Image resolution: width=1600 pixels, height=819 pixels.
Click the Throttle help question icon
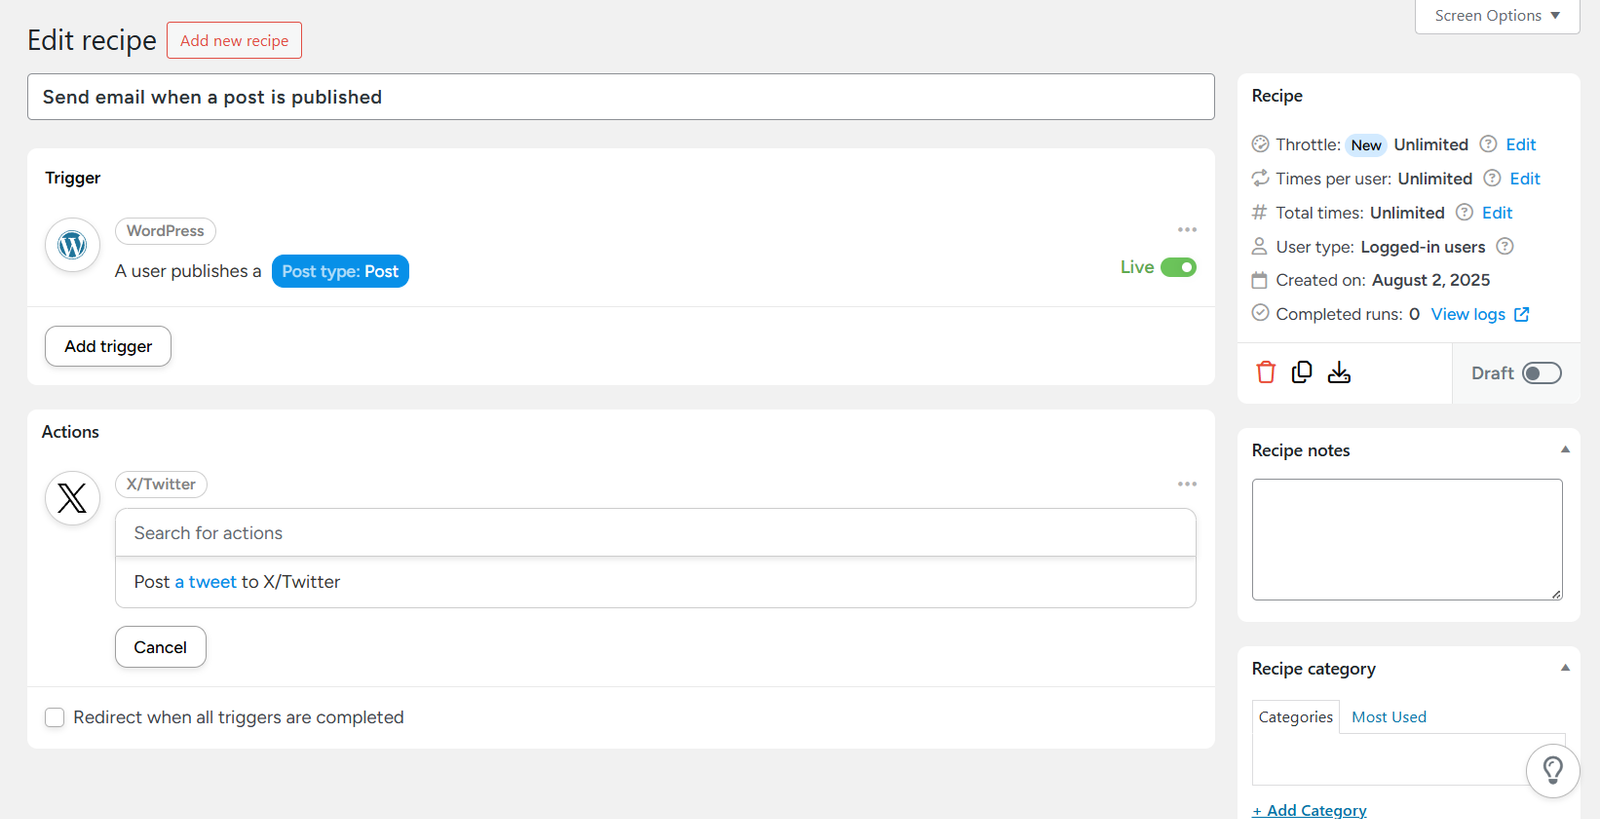click(1488, 144)
